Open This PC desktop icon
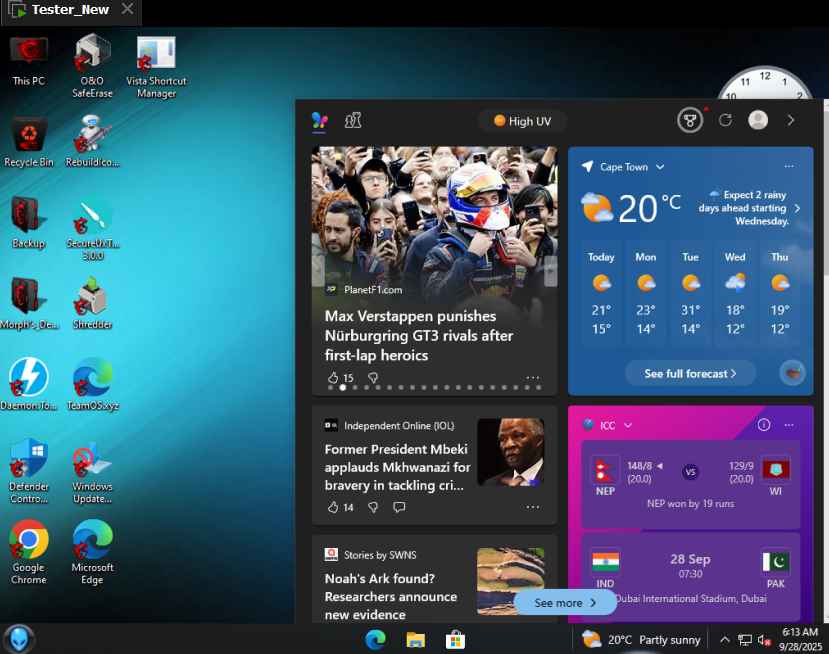Image resolution: width=829 pixels, height=654 pixels. coord(29,61)
